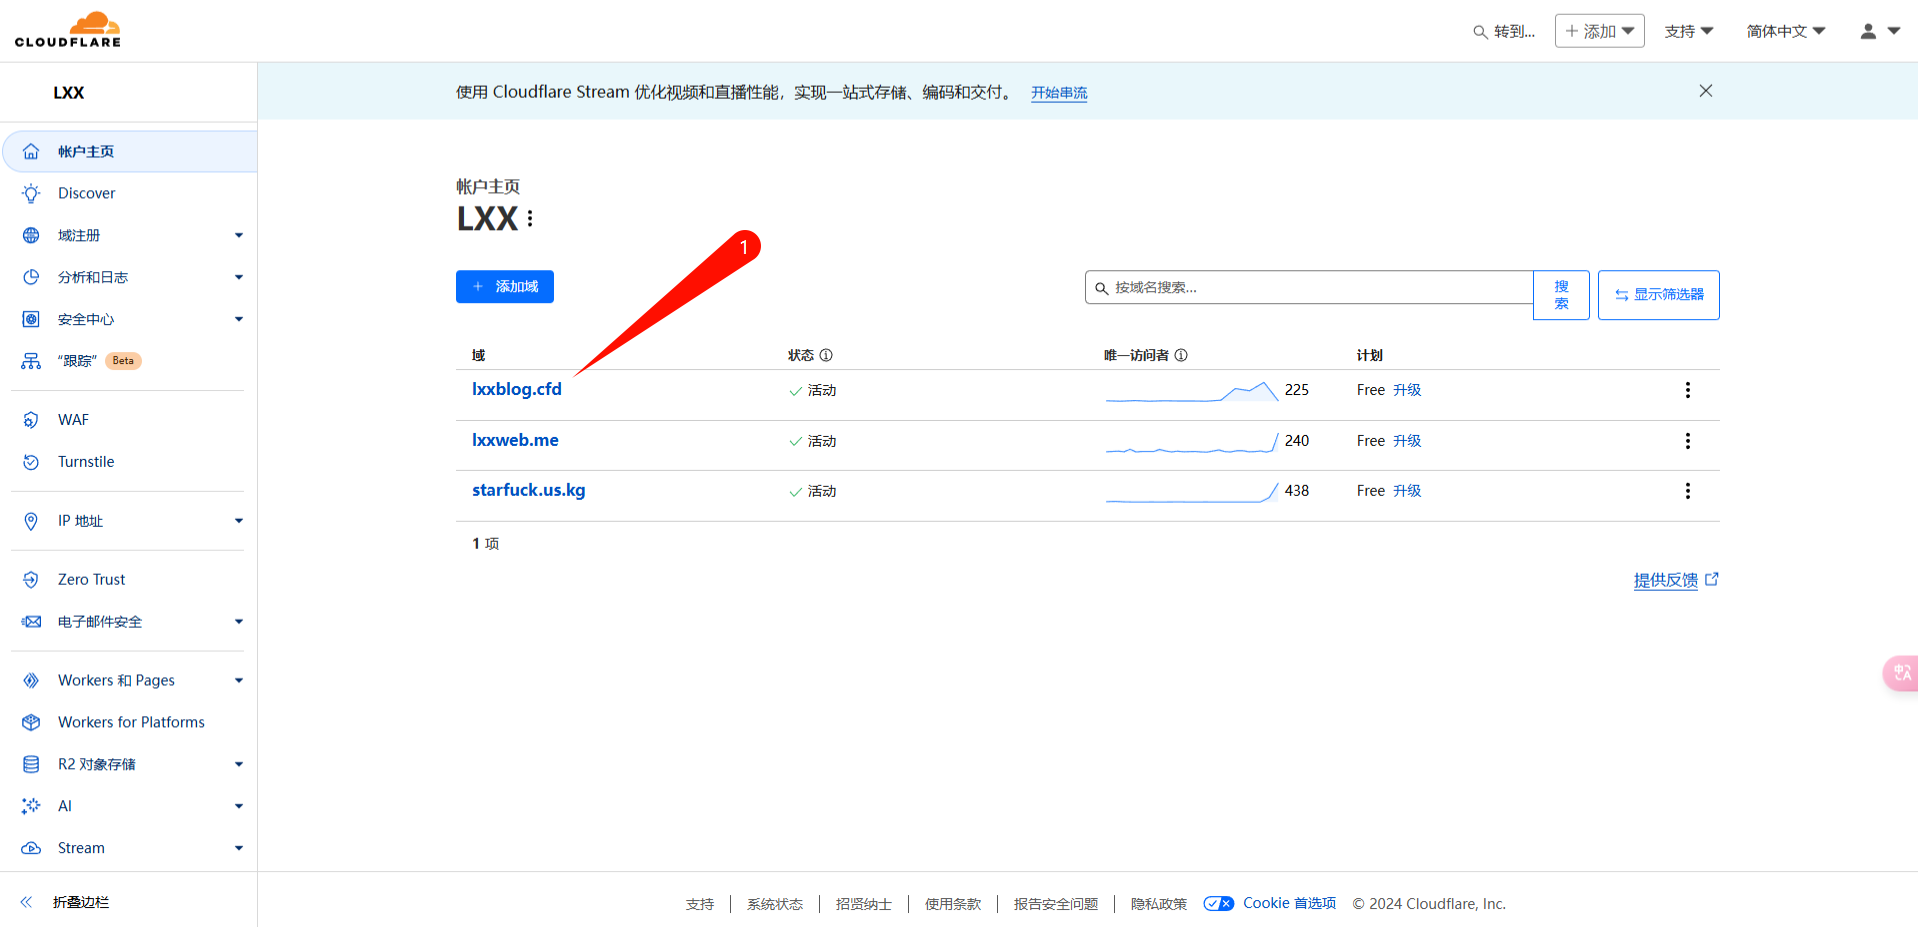Open the 简体中文 language dropdown
1918x927 pixels.
[1785, 31]
